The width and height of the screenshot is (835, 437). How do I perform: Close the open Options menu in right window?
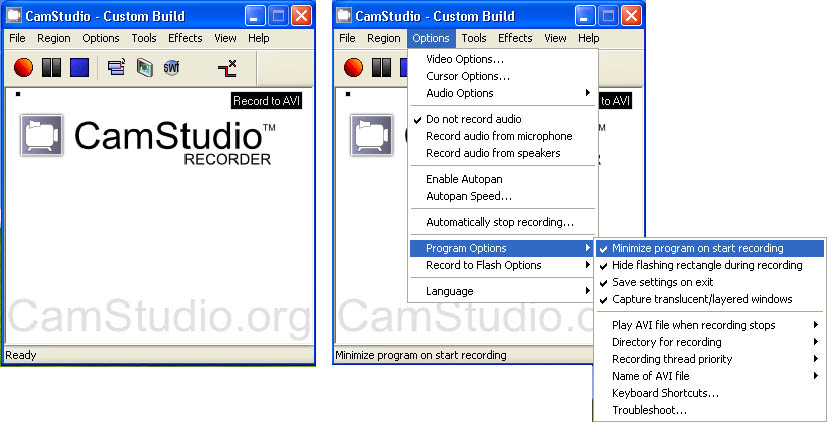click(x=431, y=38)
